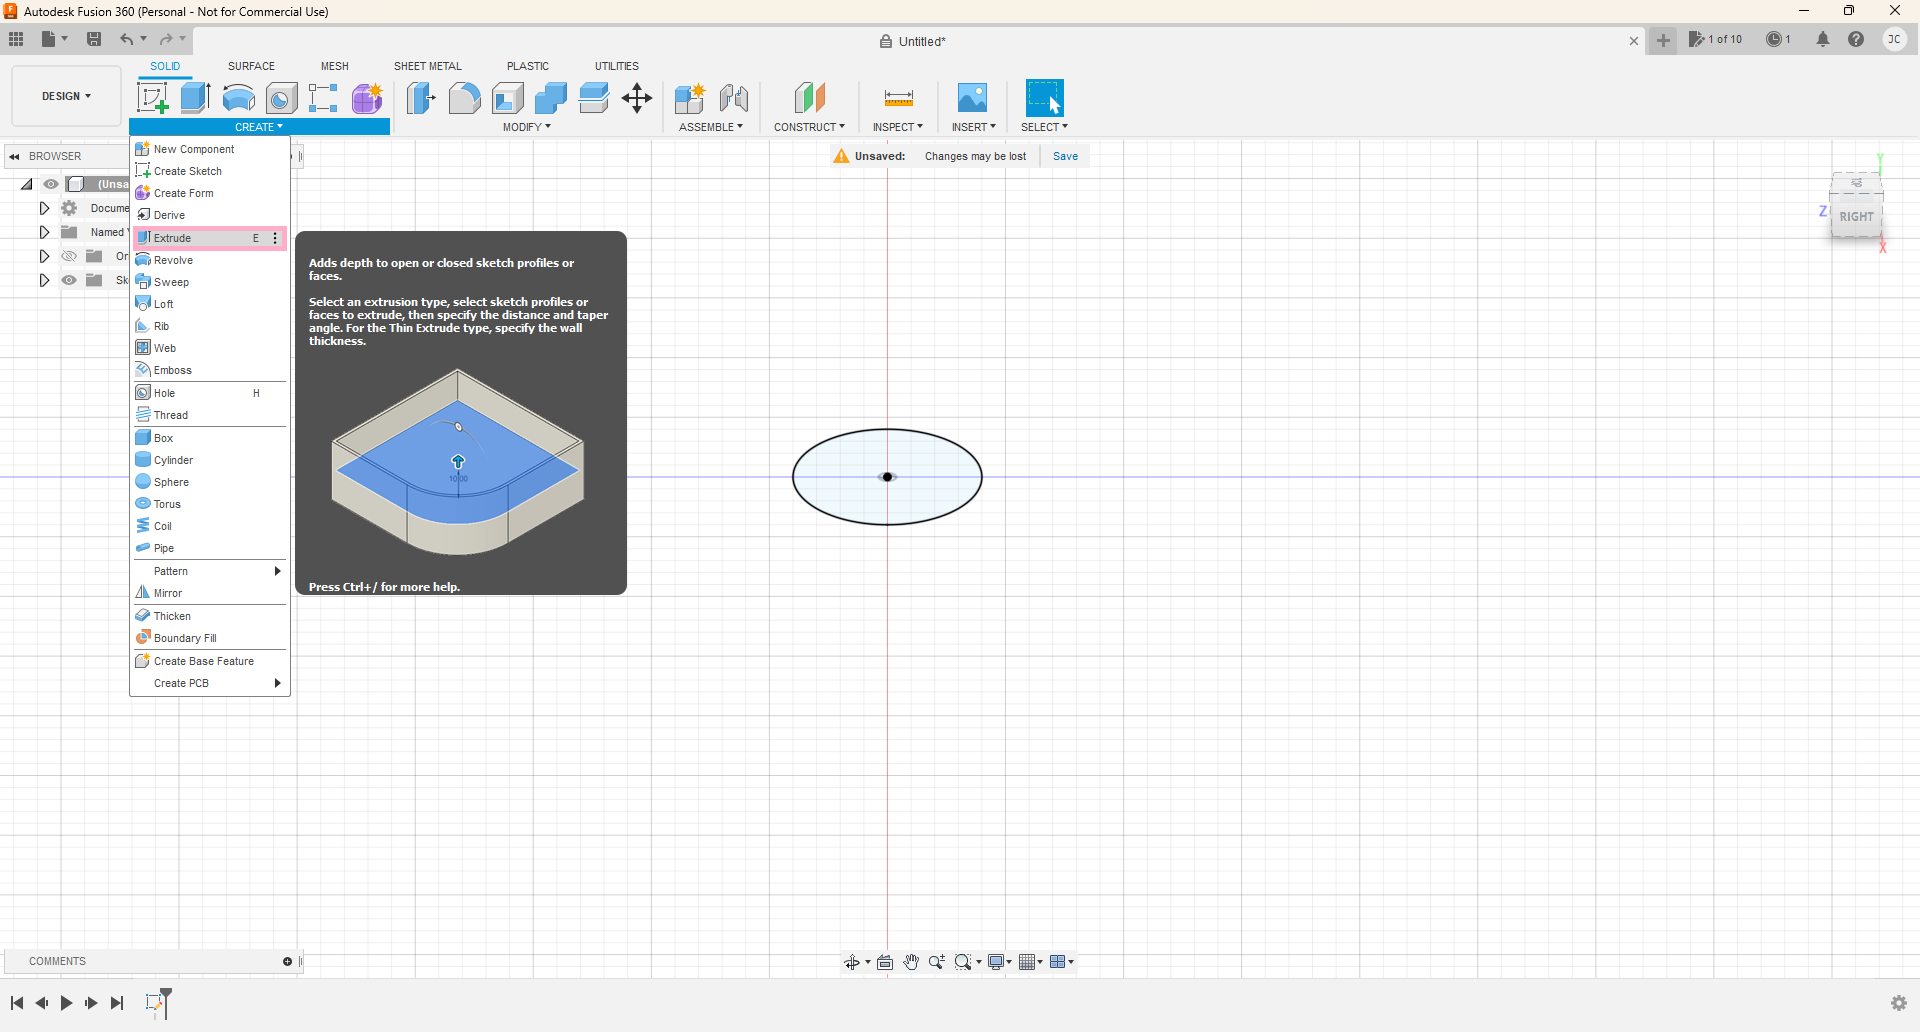
Task: Open the Pattern submenu
Action: 210,571
